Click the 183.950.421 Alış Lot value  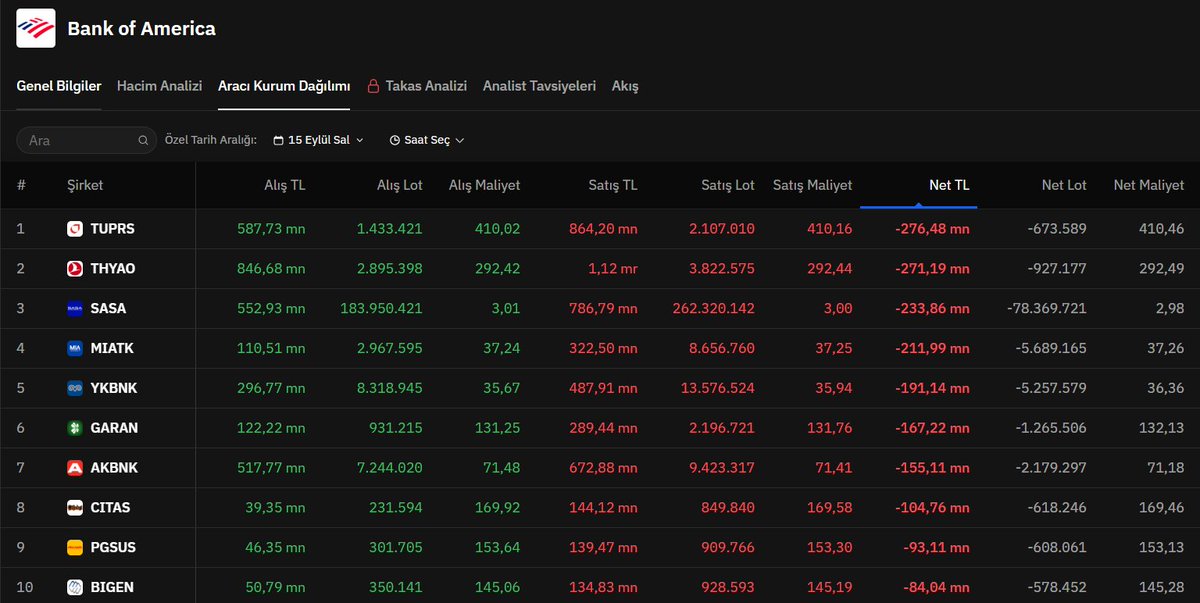click(x=381, y=309)
